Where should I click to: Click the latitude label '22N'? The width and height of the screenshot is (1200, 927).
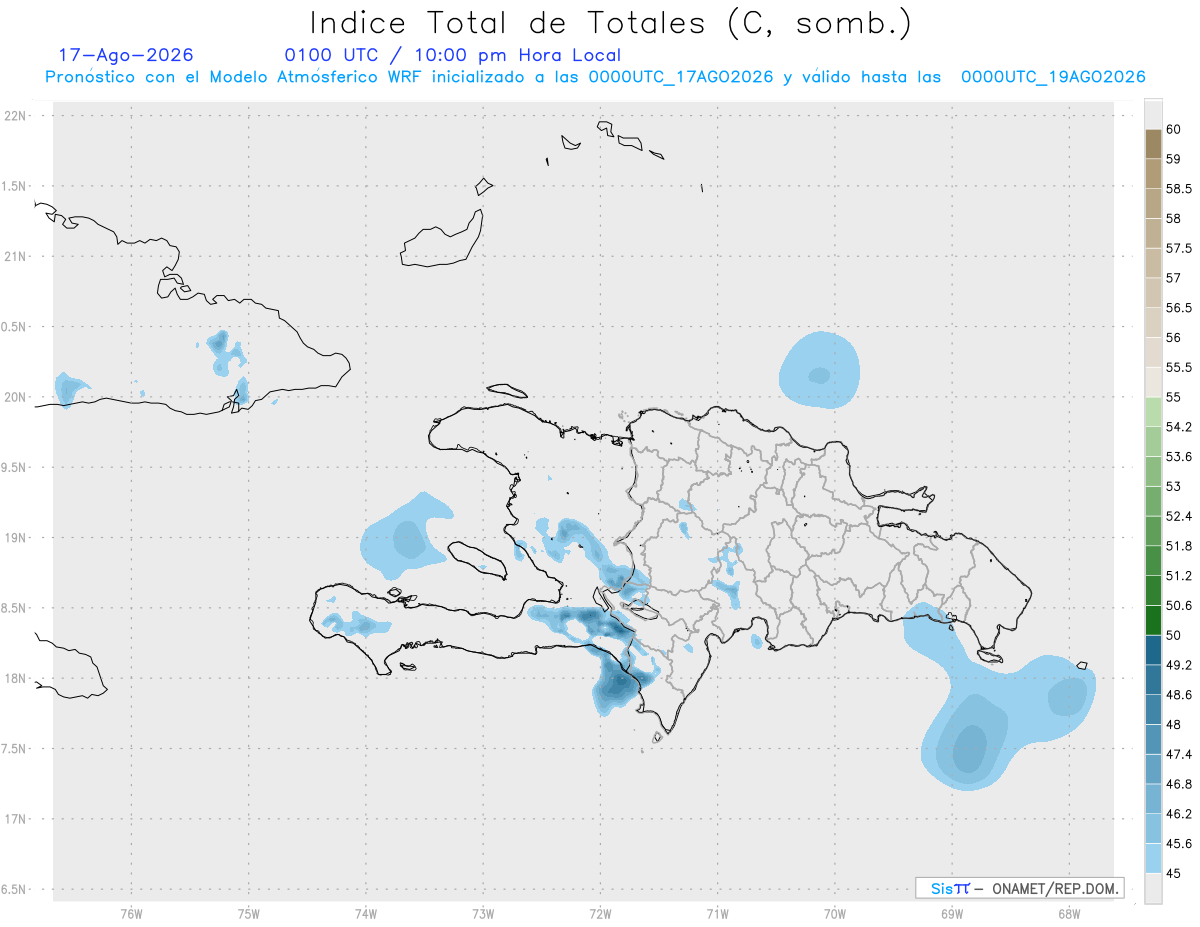tap(15, 115)
